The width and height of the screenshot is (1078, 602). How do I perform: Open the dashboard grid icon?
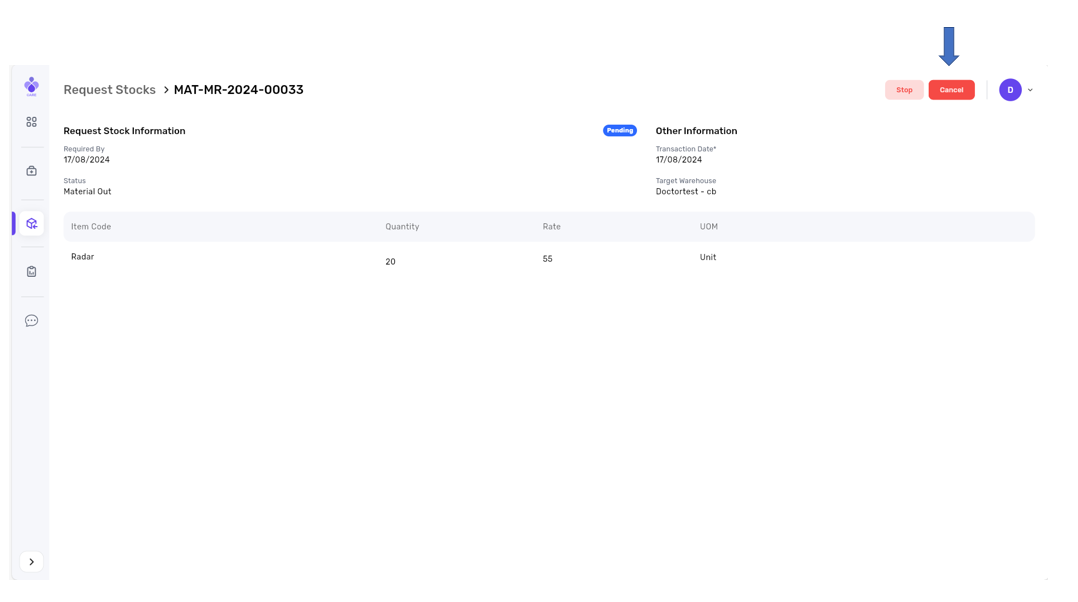[31, 122]
